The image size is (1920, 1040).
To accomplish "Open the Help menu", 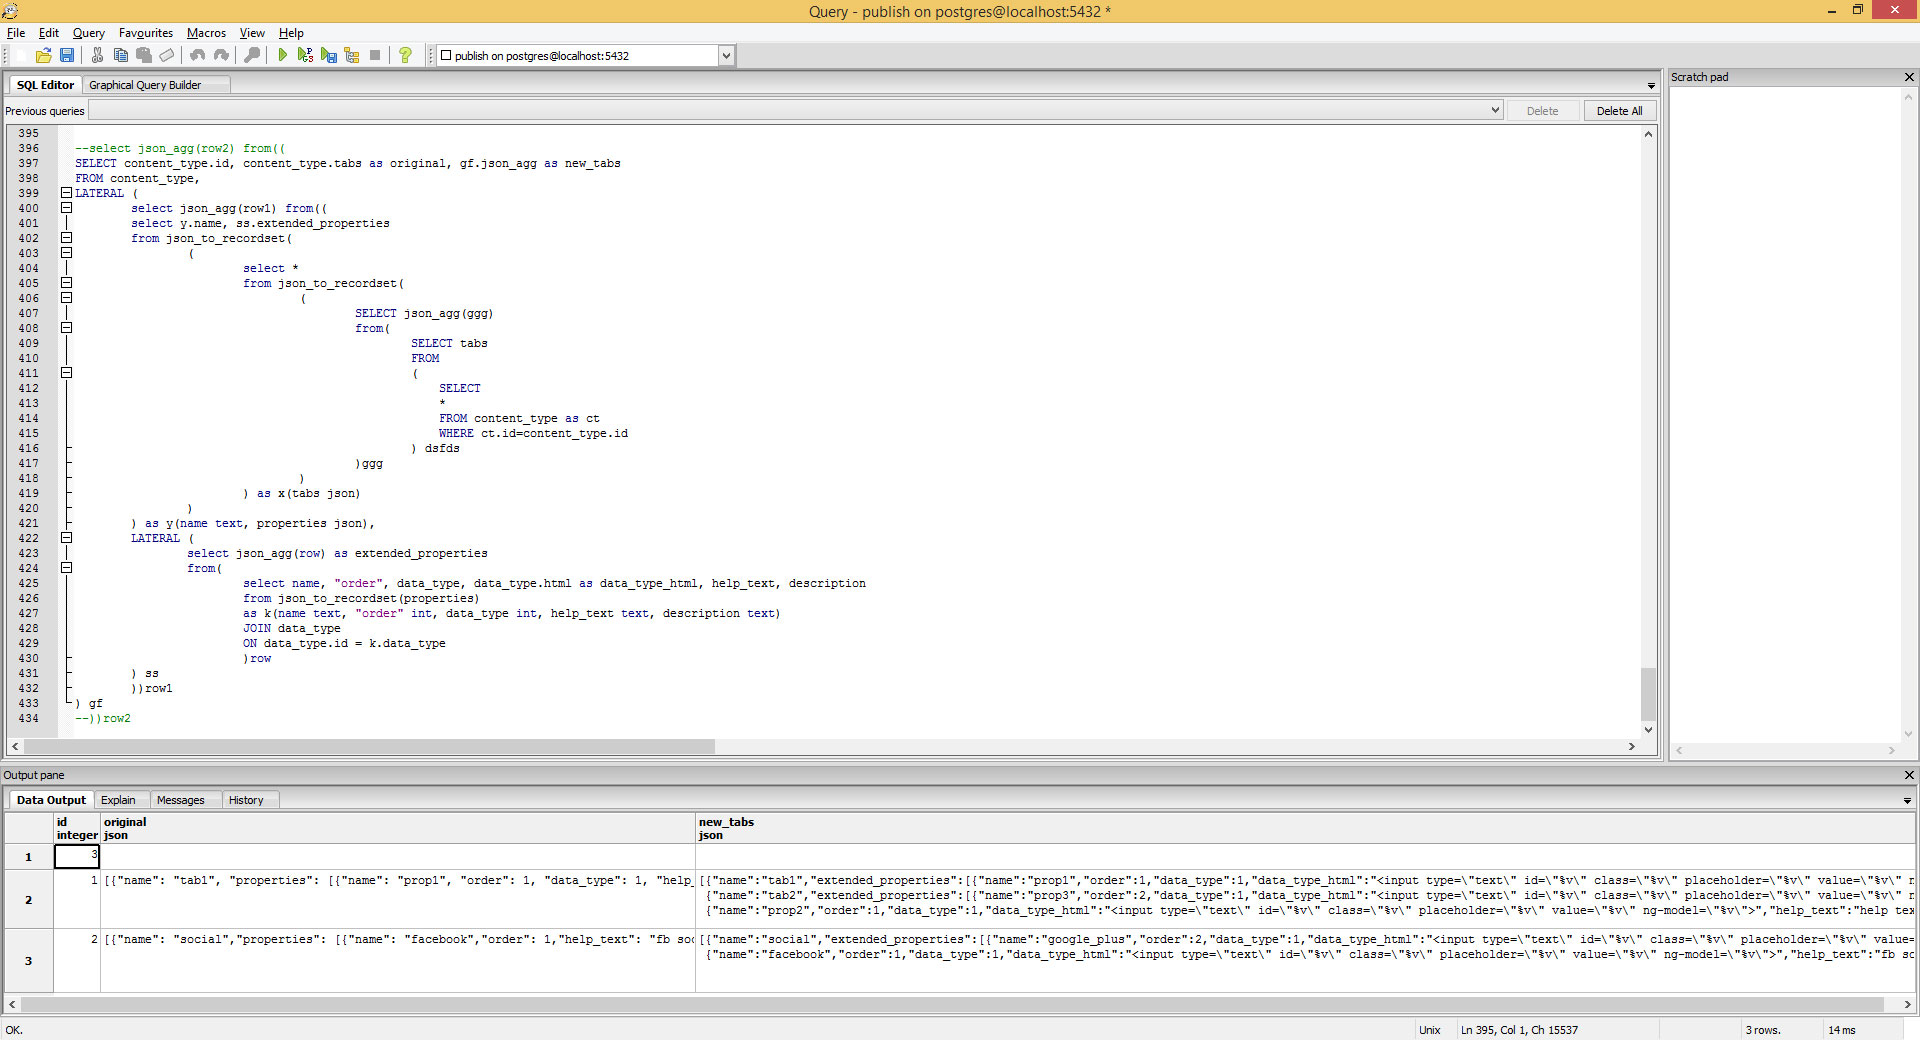I will pos(291,33).
